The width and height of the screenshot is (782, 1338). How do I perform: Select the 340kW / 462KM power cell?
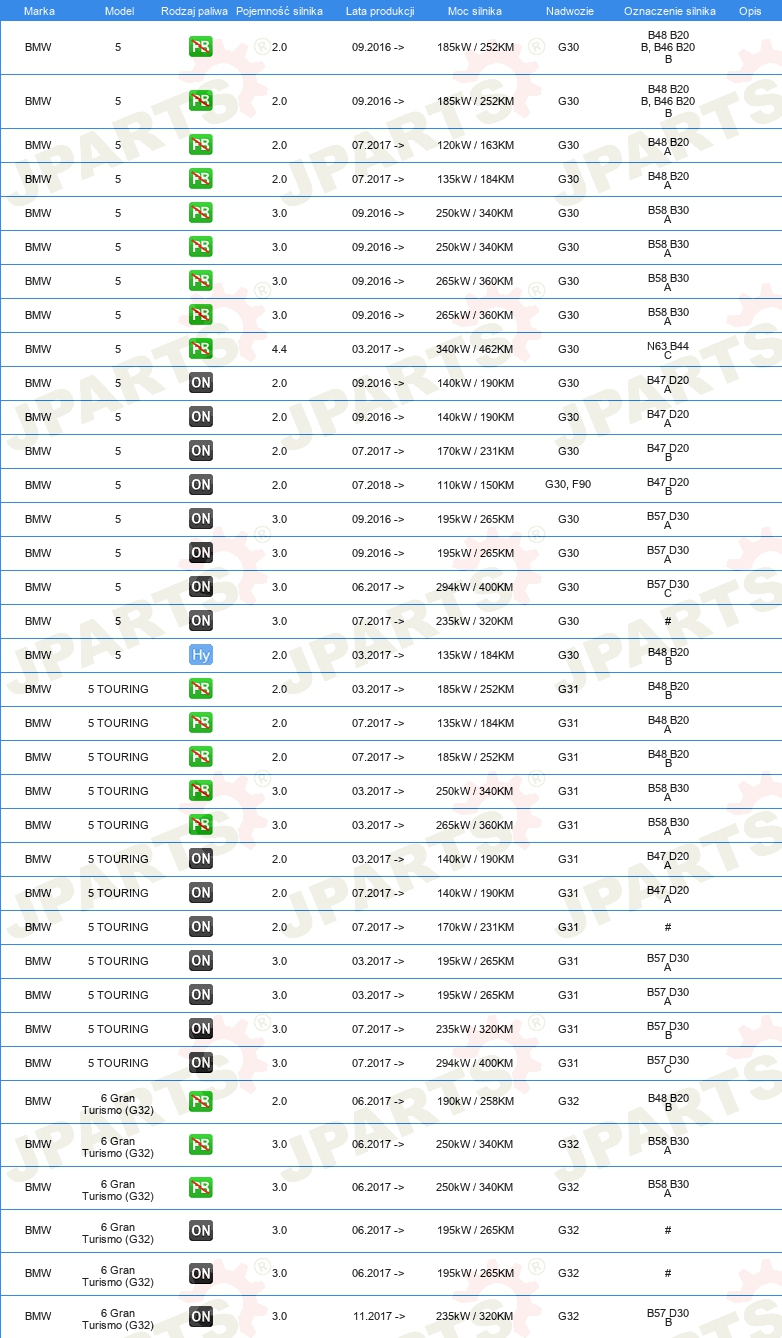click(x=475, y=349)
